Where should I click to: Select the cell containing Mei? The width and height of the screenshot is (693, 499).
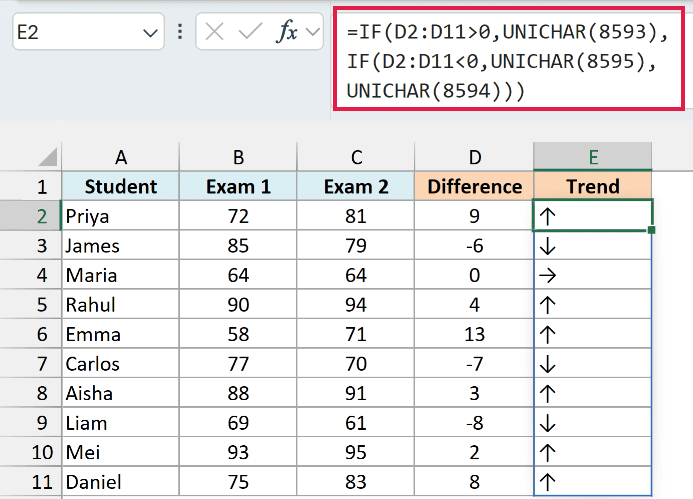point(121,452)
